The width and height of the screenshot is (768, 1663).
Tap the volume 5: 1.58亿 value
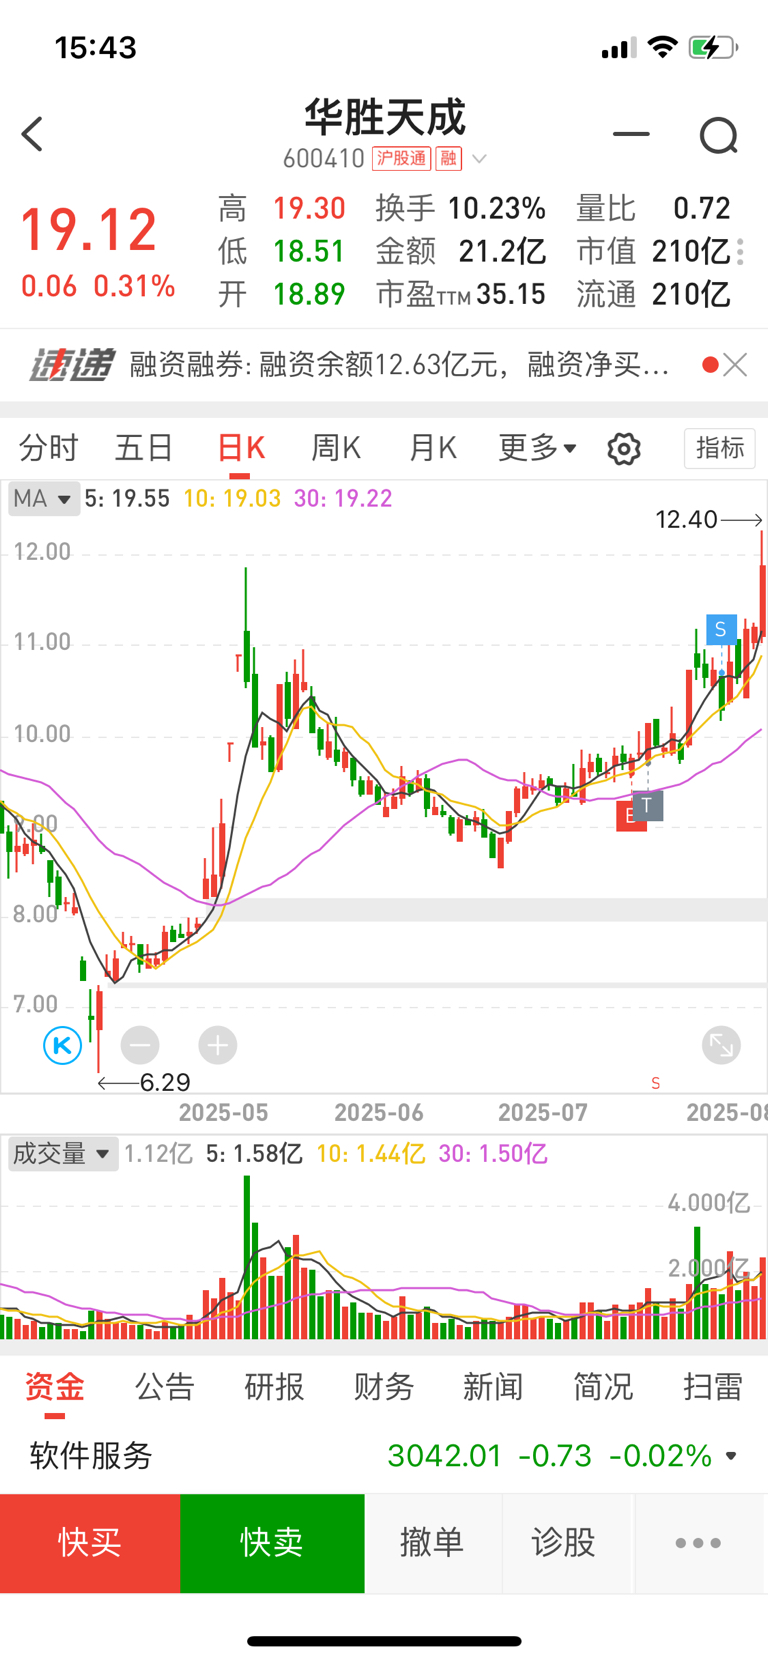click(254, 1154)
